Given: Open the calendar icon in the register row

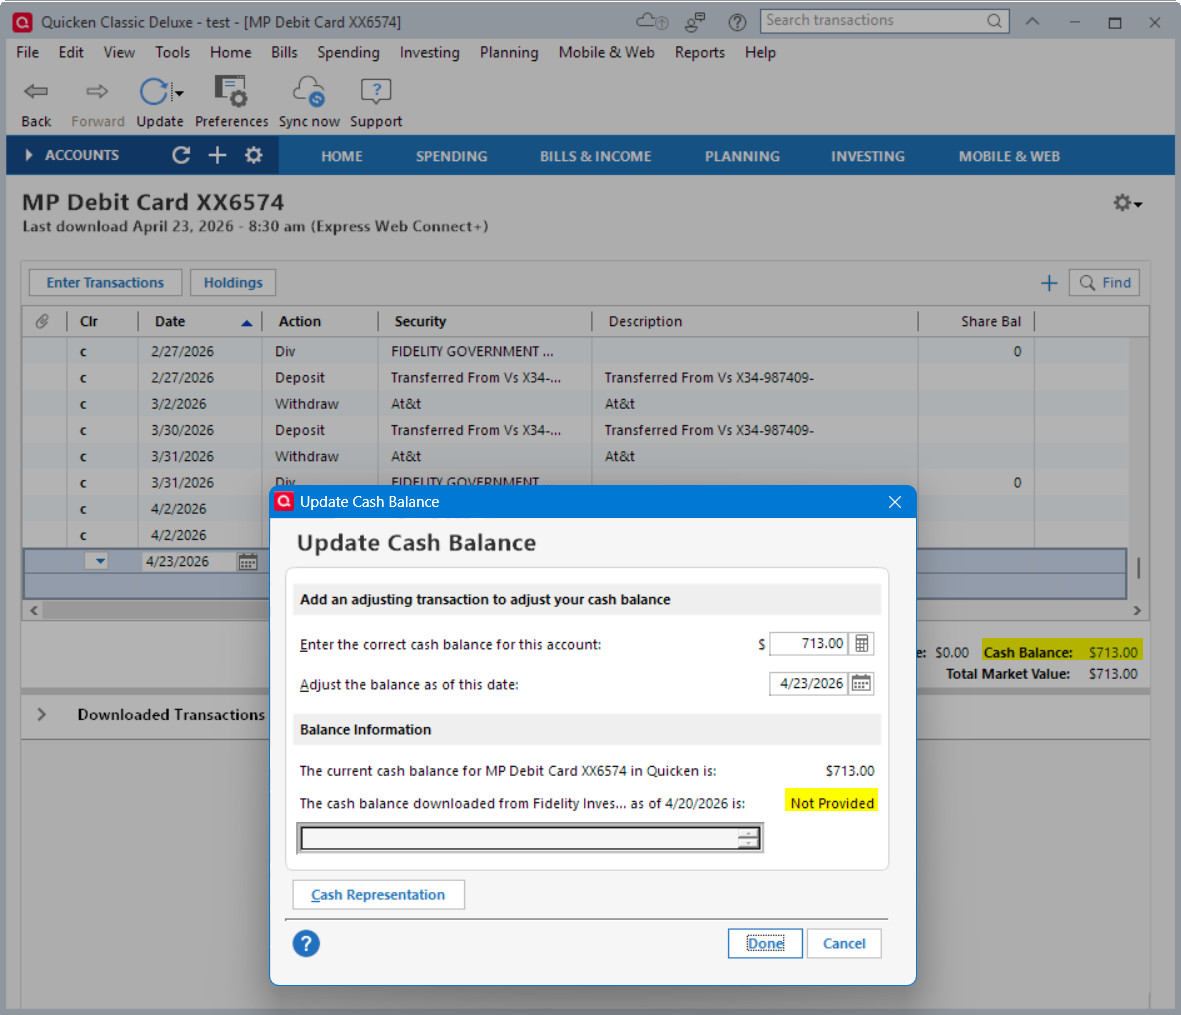Looking at the screenshot, I should pos(248,562).
